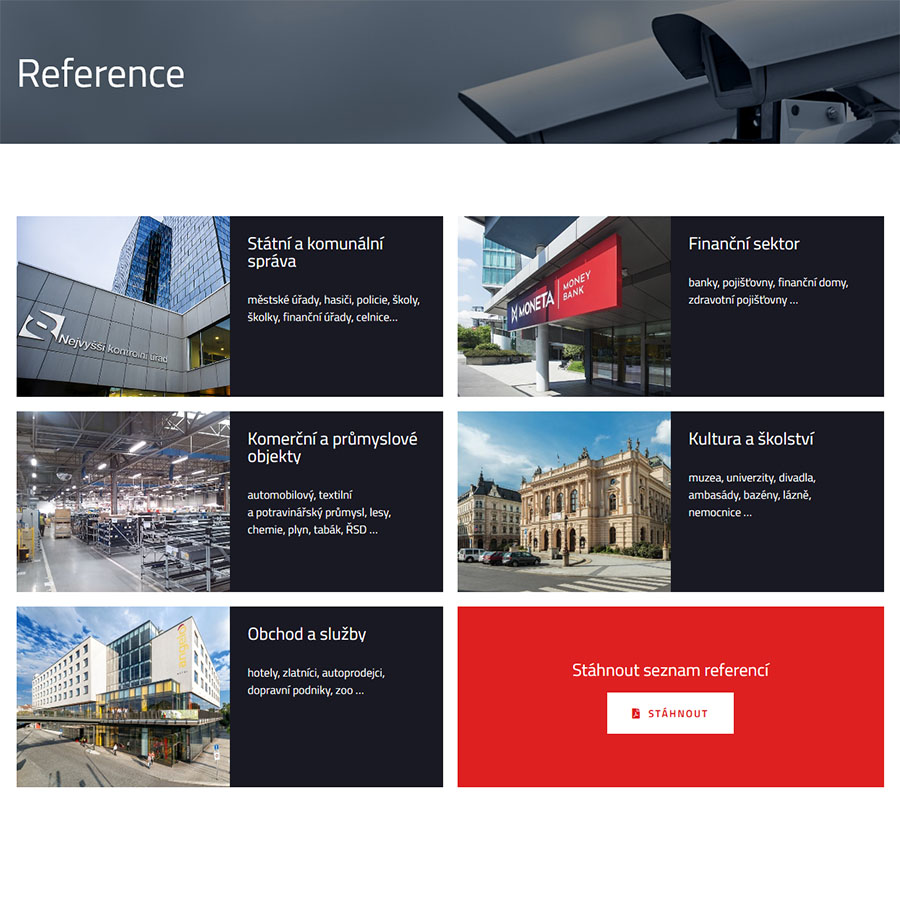Click the hotely, zlatníci description text
This screenshot has width=900, height=900.
316,681
